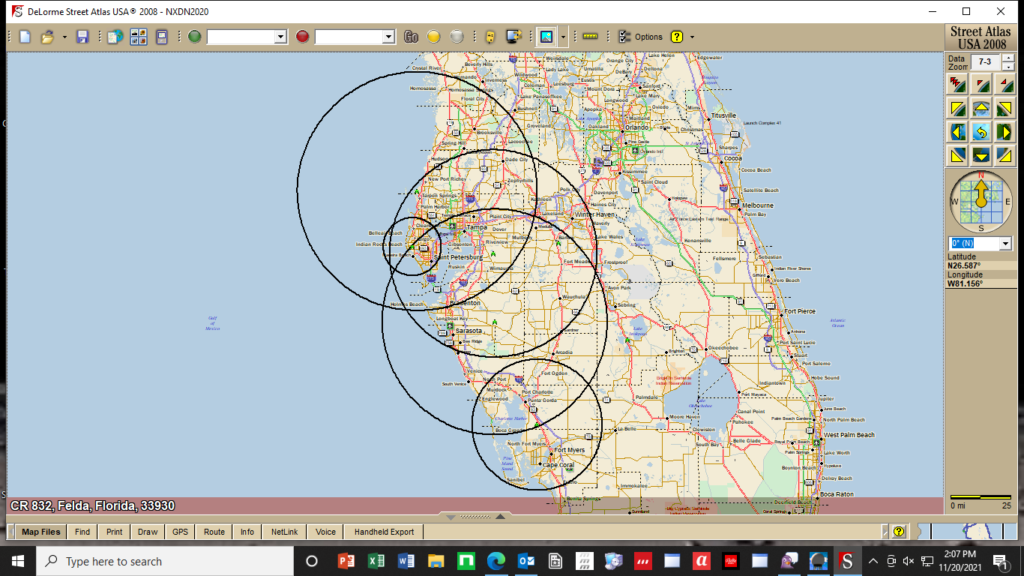Switch to the Find tab
Viewport: 1024px width, 576px height.
(82, 531)
